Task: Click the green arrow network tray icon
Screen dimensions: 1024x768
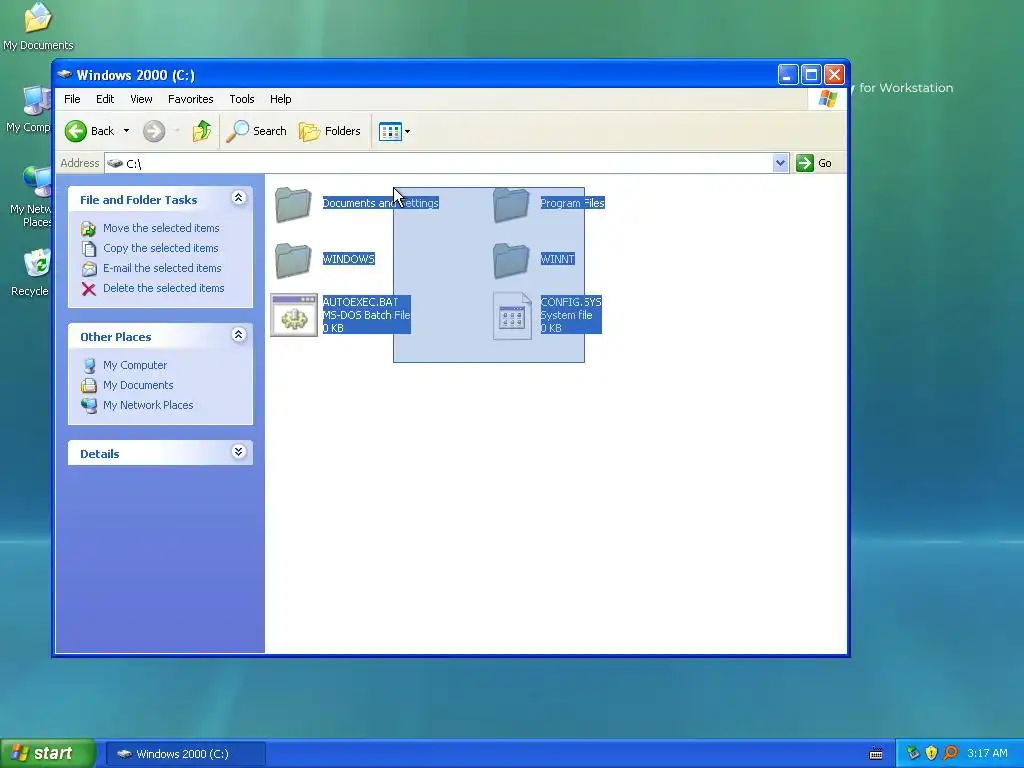Action: coord(912,754)
